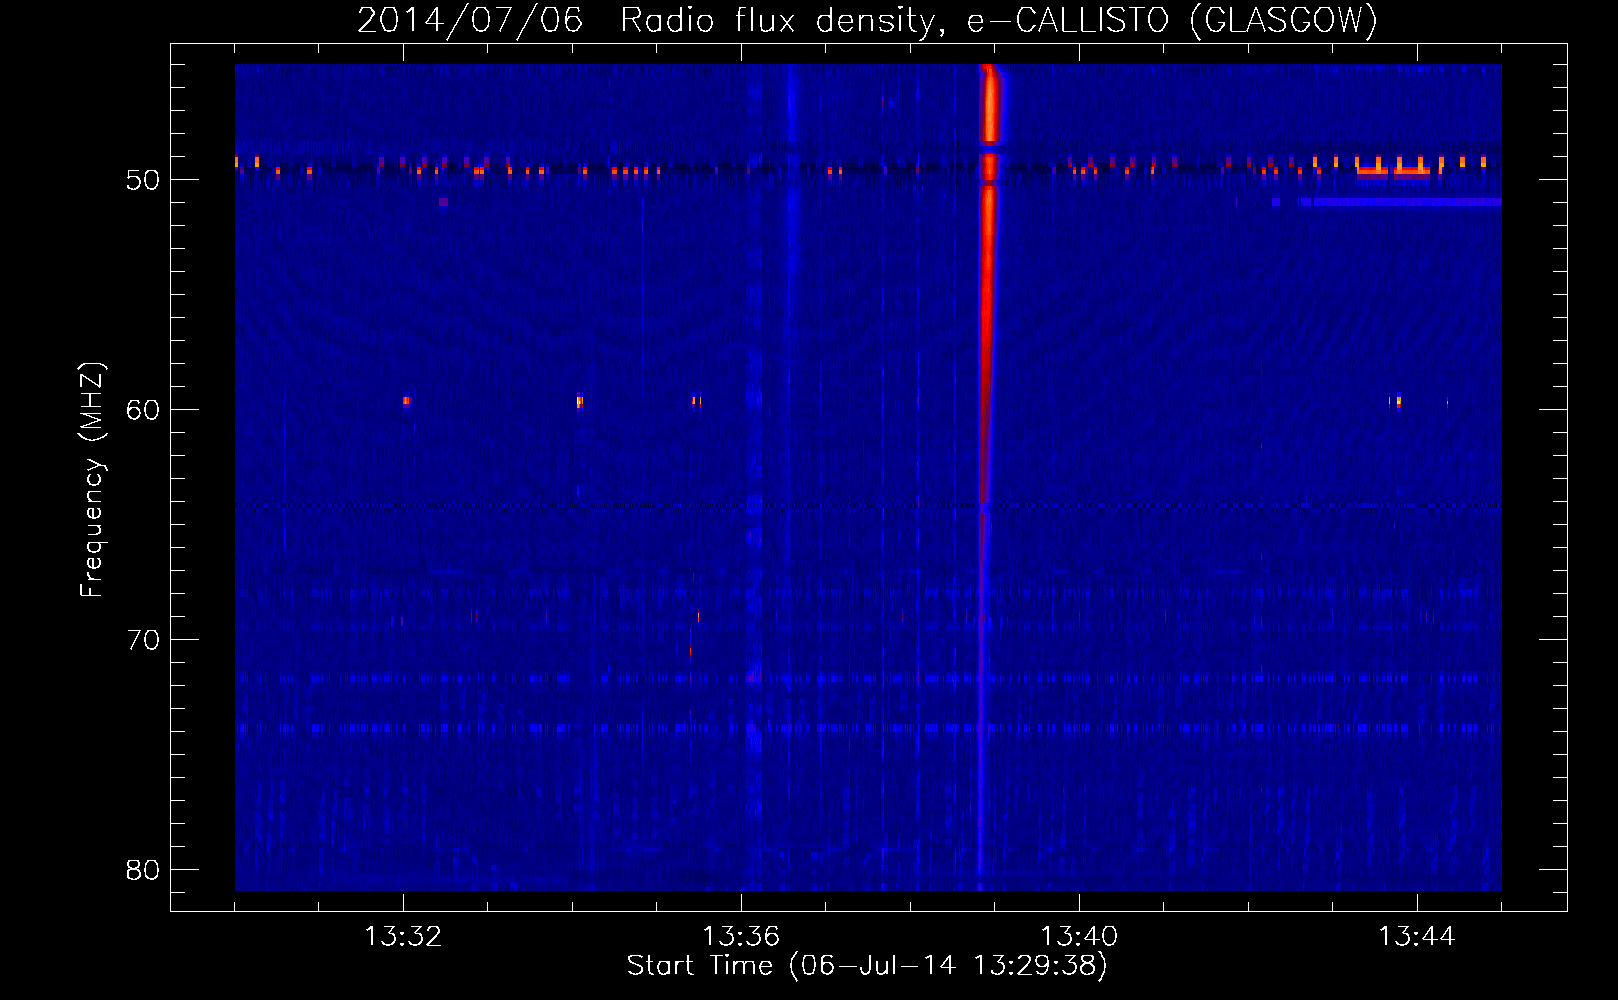
Task: Click the 13:32 time tick label
Action: point(403,937)
